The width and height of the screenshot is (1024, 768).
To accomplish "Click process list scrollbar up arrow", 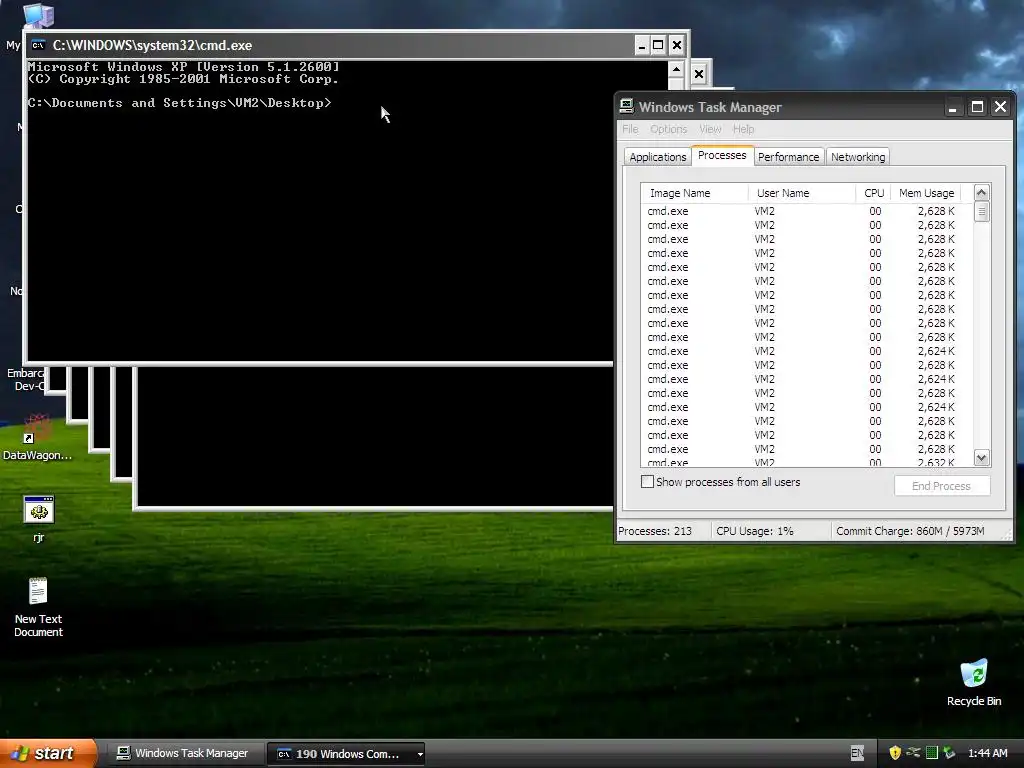I will [x=982, y=193].
